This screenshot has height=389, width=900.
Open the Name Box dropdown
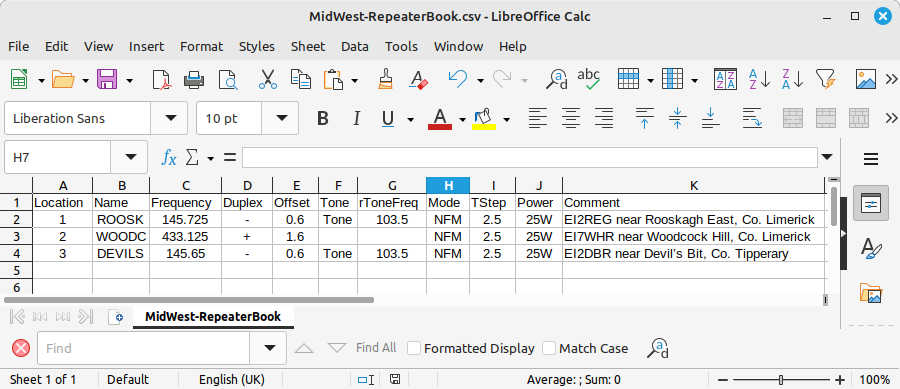point(131,157)
